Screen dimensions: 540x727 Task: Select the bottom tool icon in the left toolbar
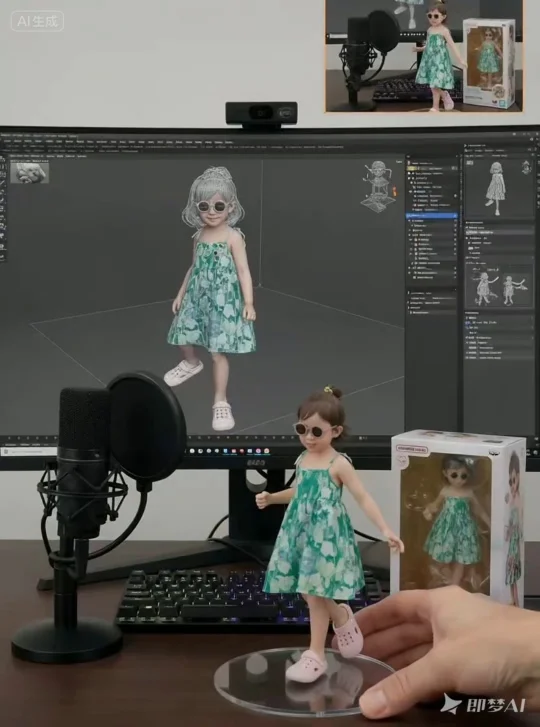click(2, 256)
